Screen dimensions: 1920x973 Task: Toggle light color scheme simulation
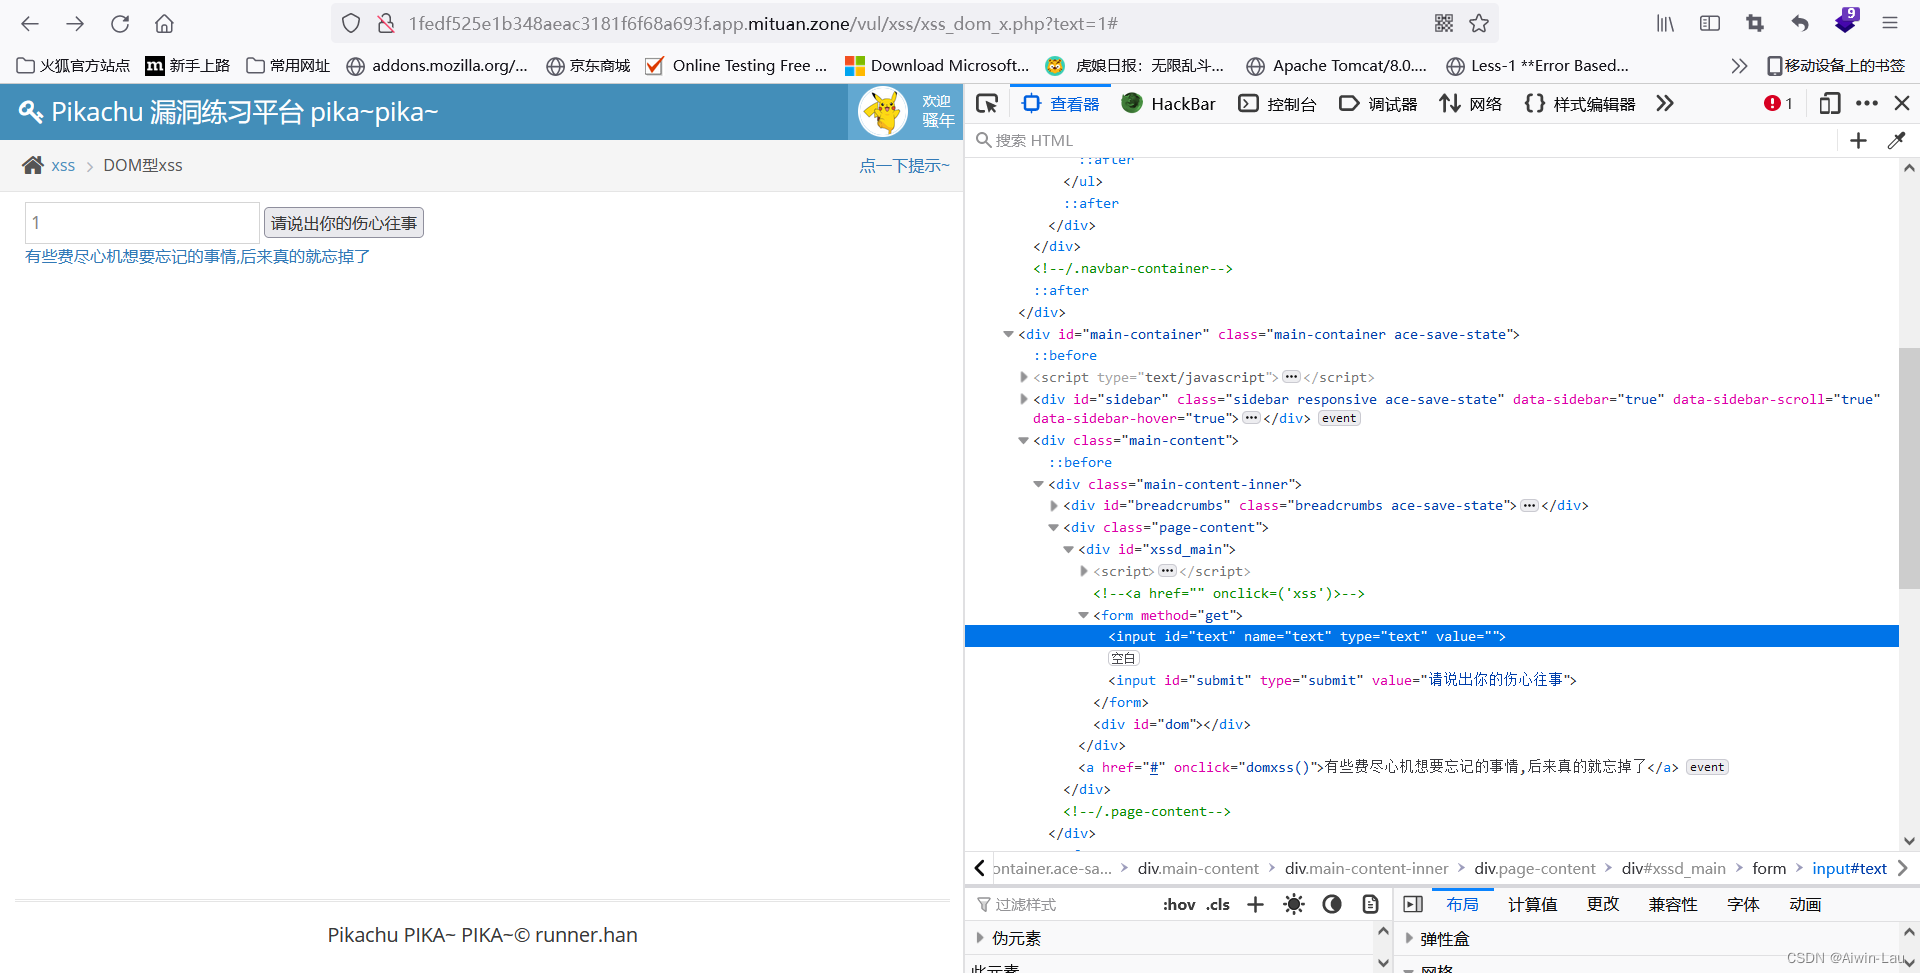1294,905
